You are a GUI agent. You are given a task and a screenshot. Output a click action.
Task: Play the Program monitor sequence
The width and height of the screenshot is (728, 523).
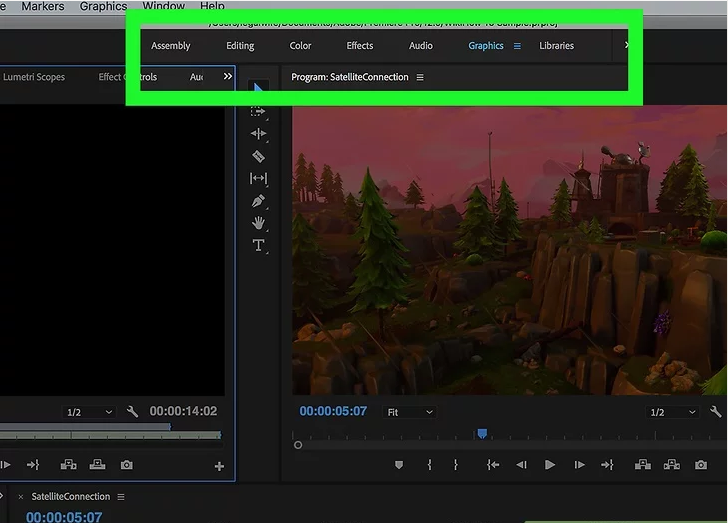pos(550,465)
